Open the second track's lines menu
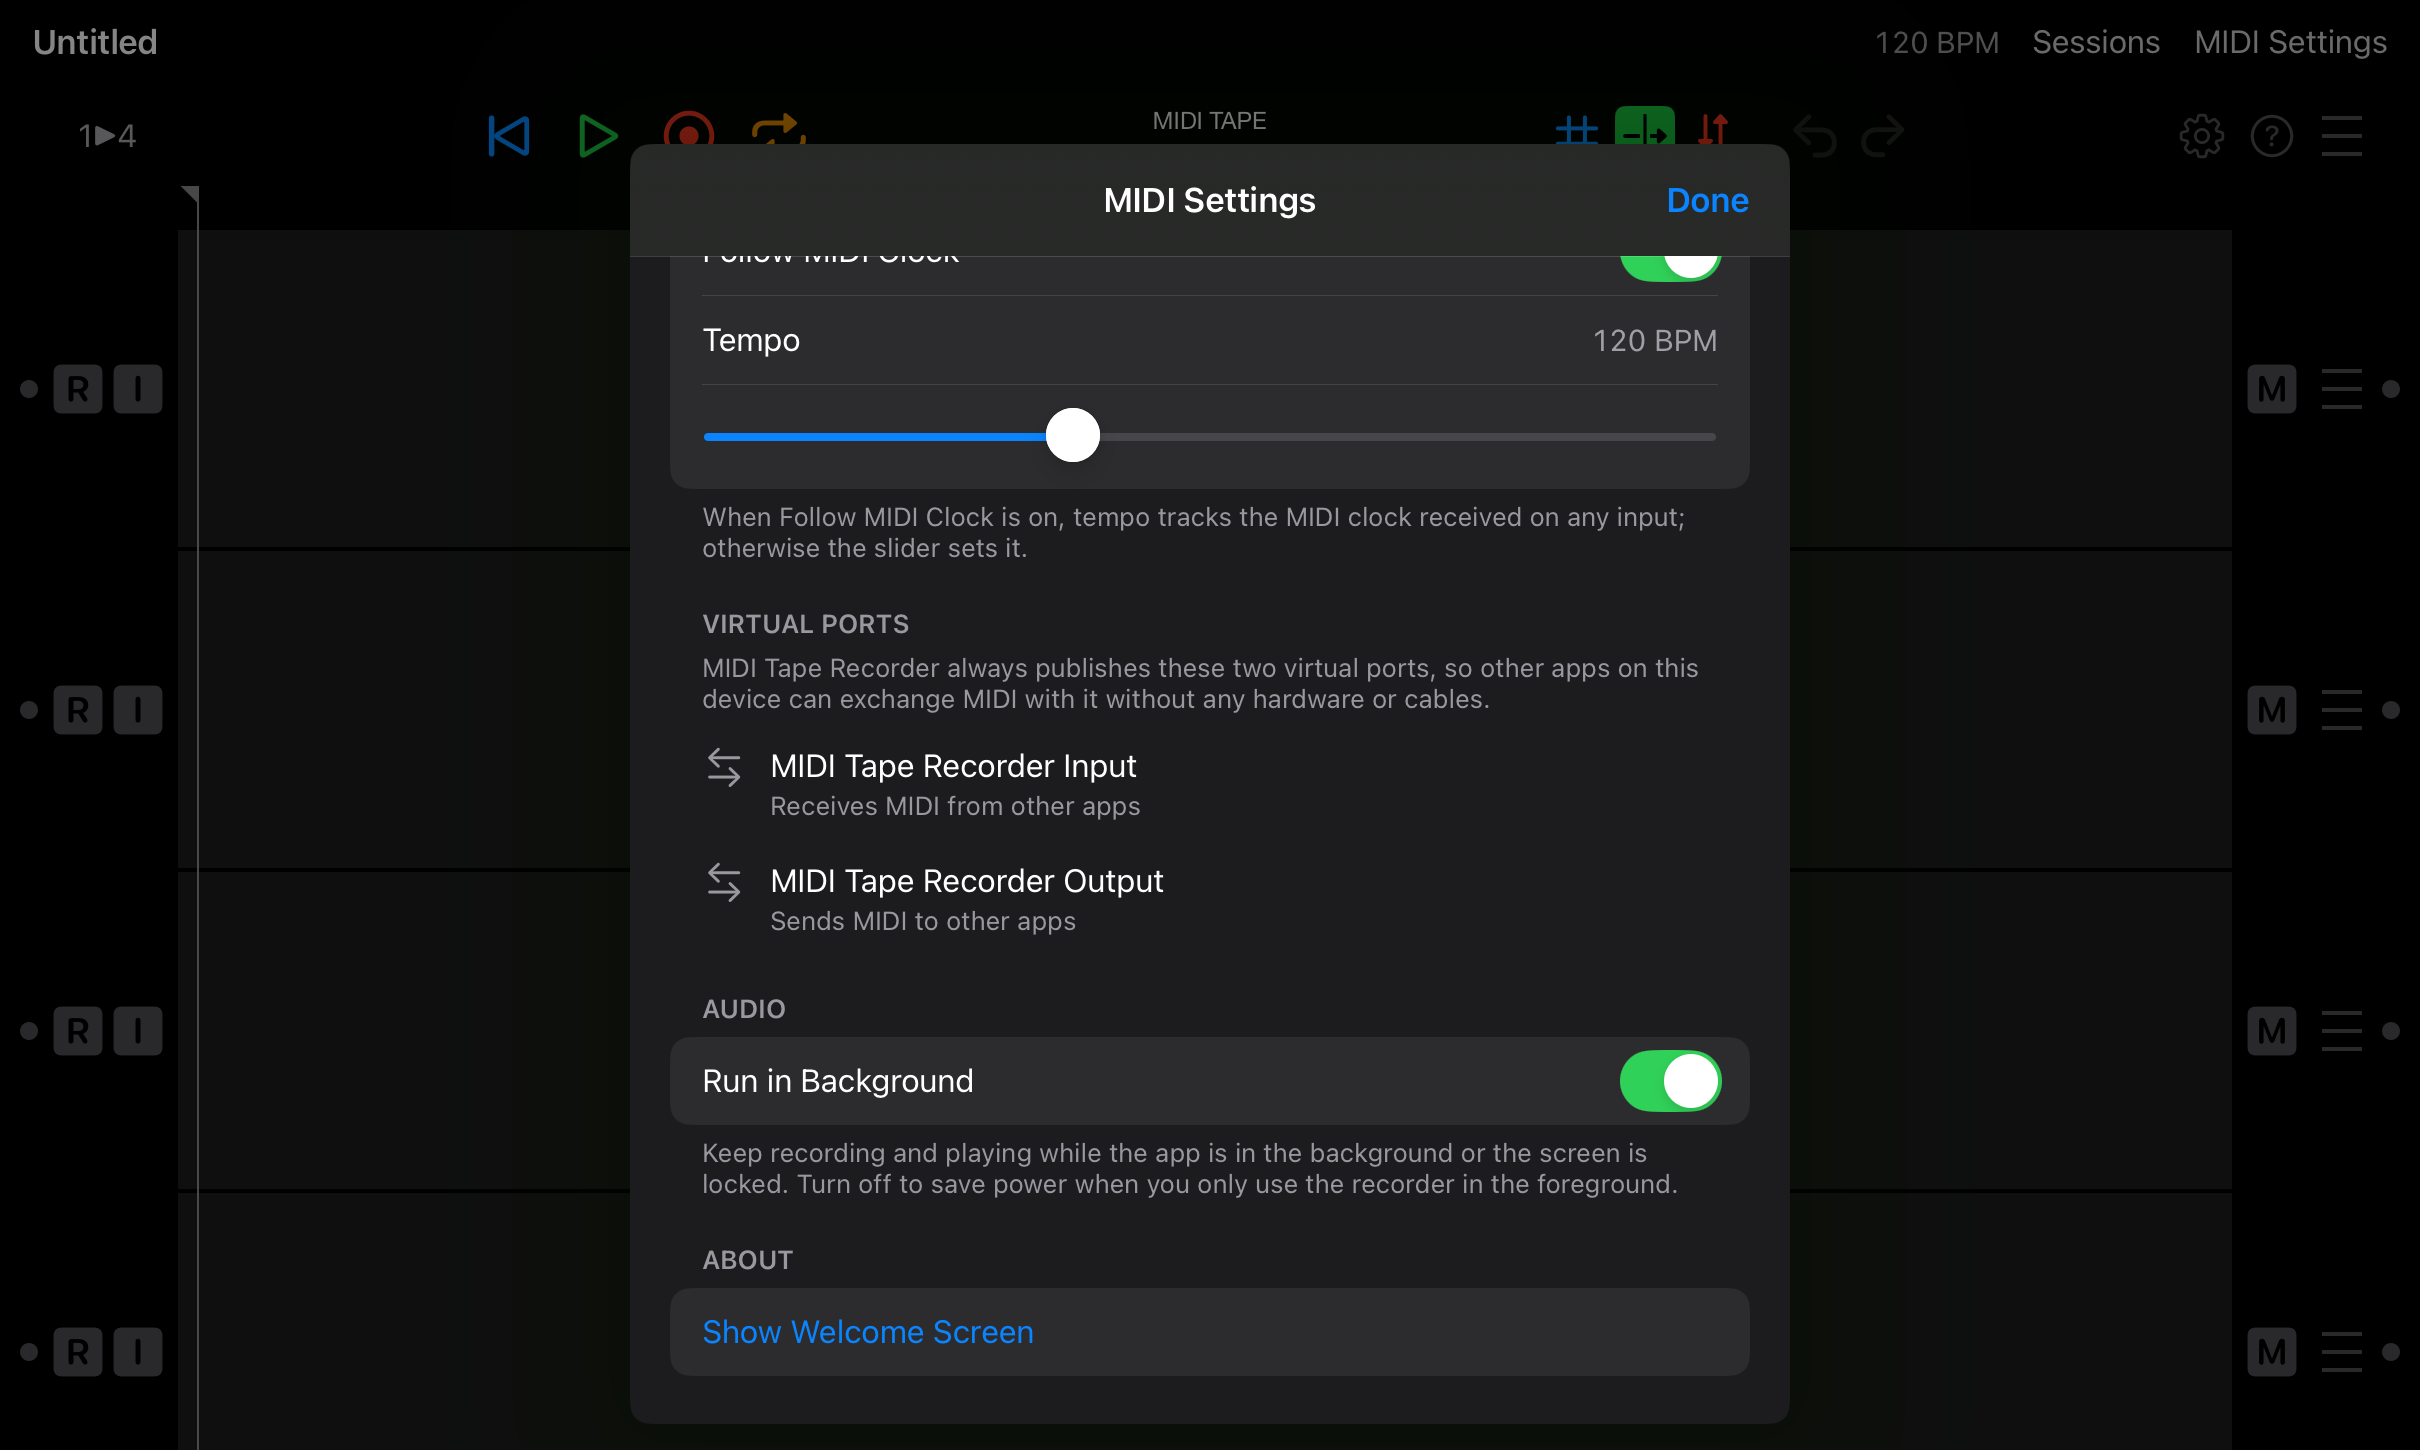The height and width of the screenshot is (1450, 2420). click(x=2342, y=710)
